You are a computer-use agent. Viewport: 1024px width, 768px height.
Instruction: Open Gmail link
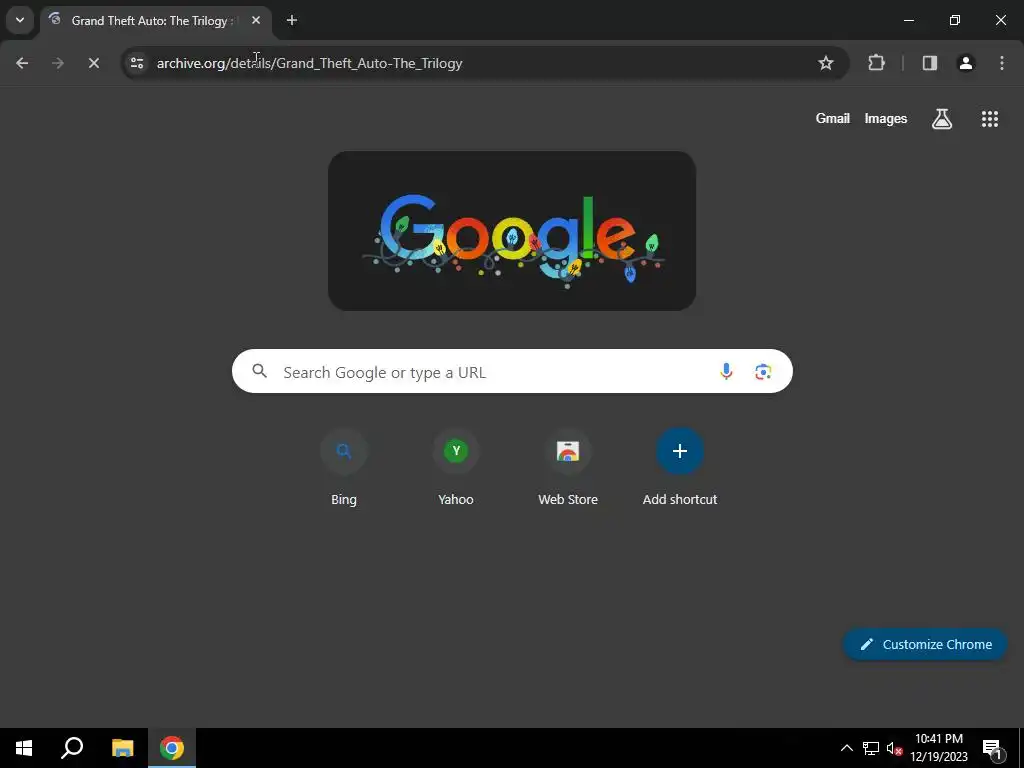click(833, 118)
